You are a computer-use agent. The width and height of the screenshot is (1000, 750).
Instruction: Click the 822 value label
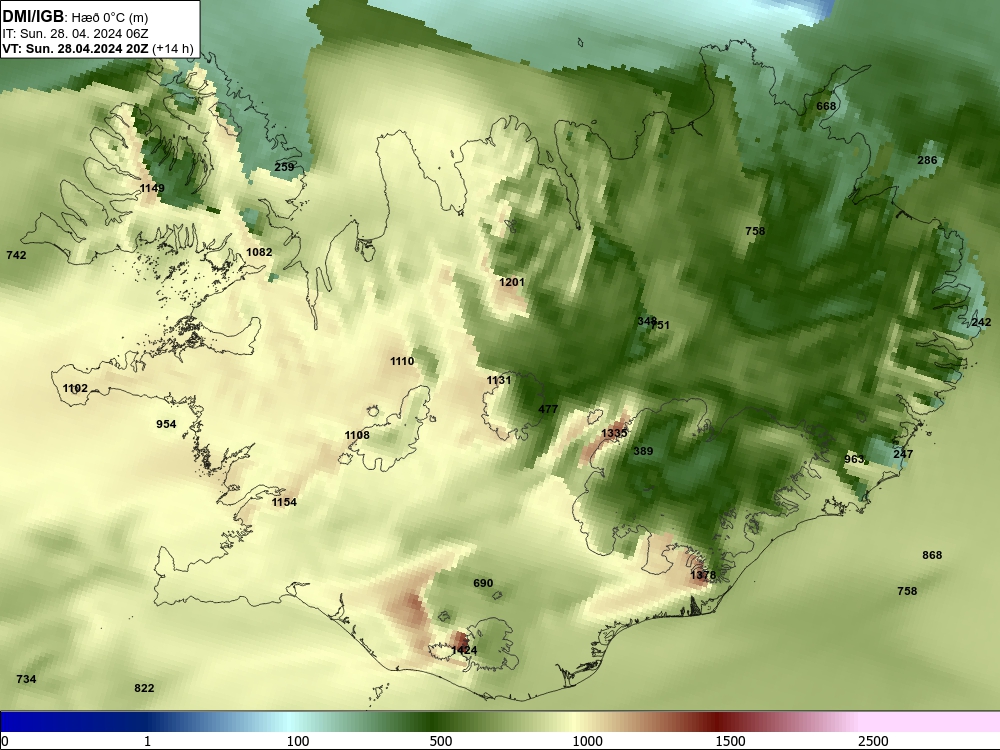coord(144,688)
